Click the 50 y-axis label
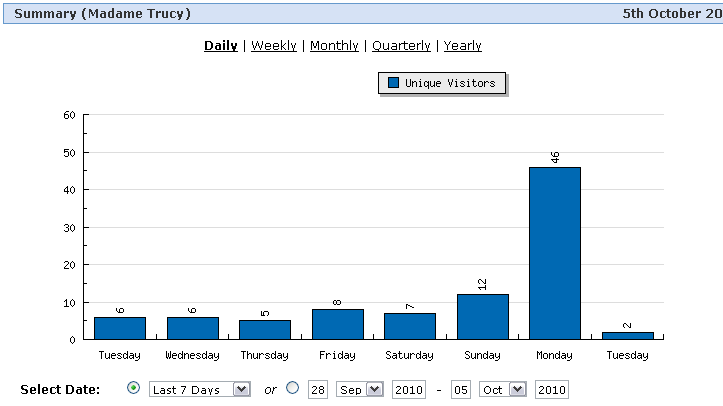This screenshot has height=406, width=723. tap(70, 153)
